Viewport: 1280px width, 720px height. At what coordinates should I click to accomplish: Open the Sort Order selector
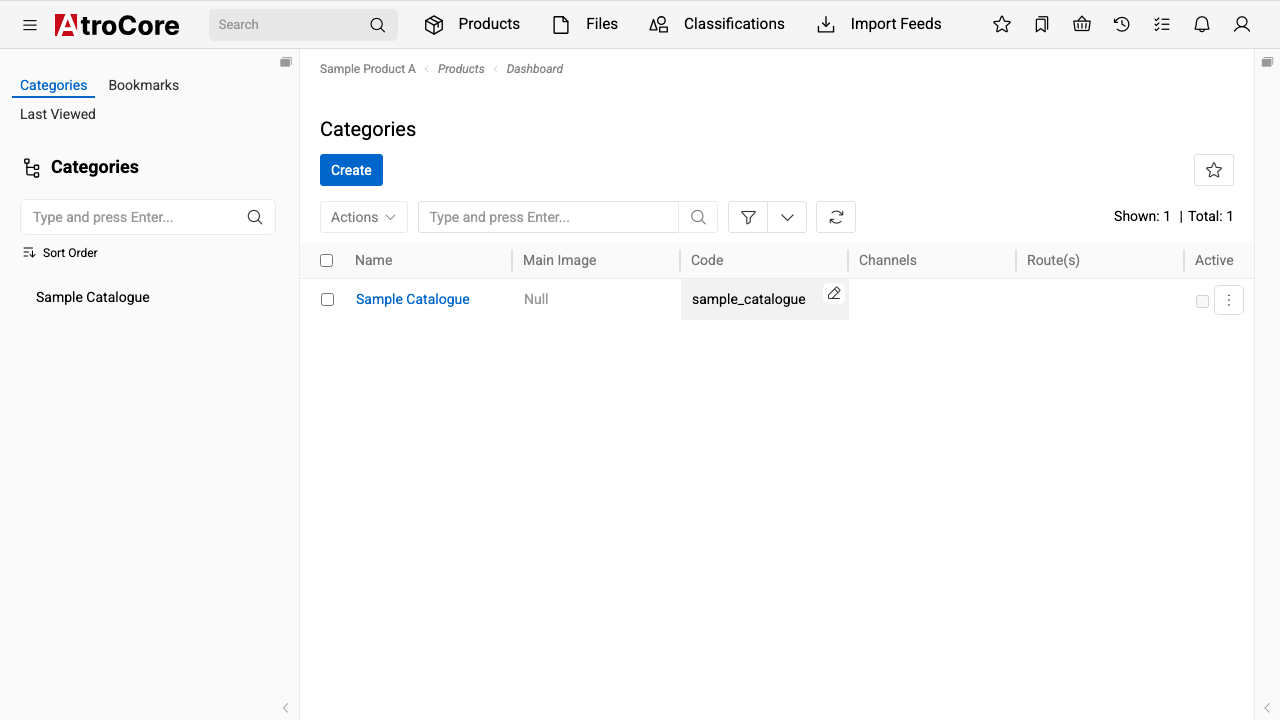click(x=60, y=253)
